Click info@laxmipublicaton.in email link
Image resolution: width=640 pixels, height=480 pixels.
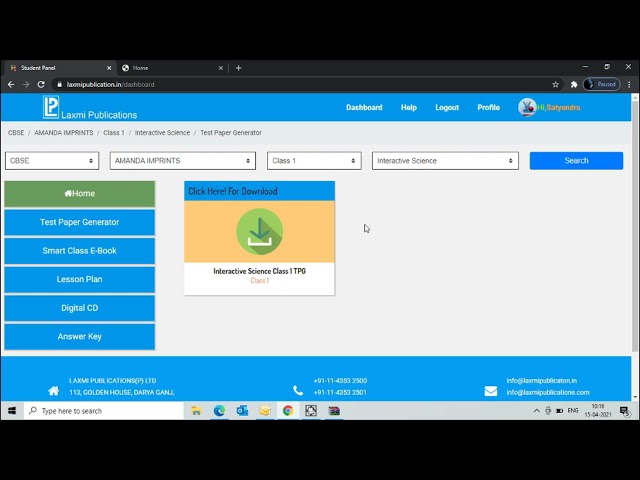tap(542, 380)
